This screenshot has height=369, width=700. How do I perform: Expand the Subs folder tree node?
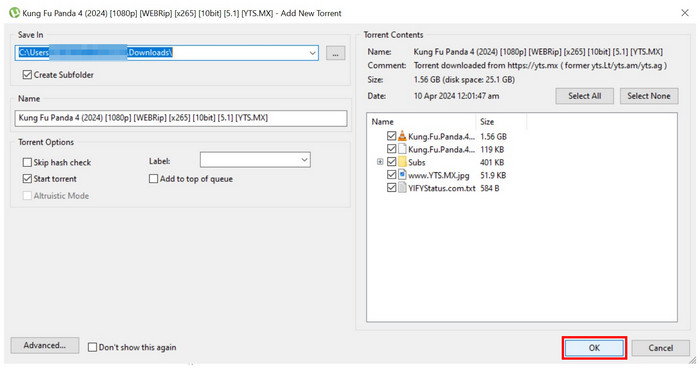pyautogui.click(x=380, y=162)
